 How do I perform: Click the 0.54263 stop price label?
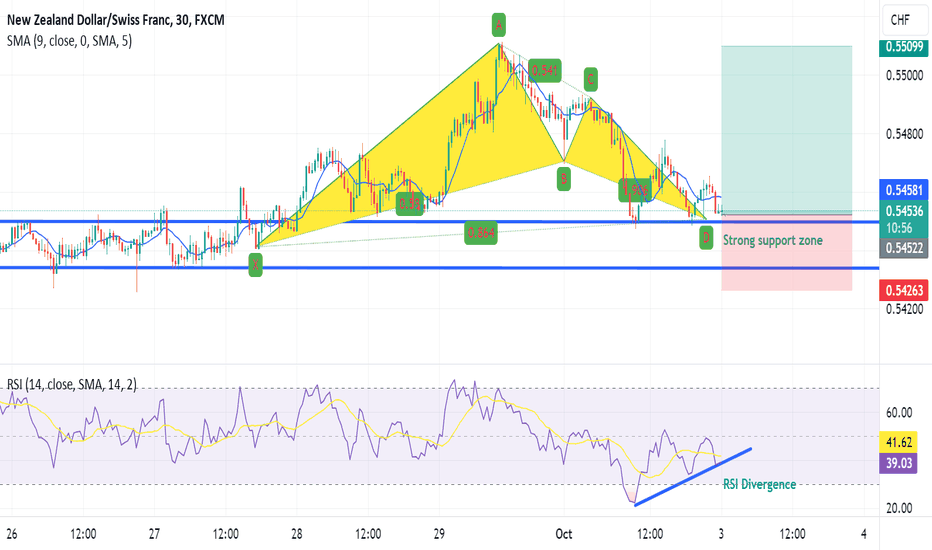coord(903,290)
